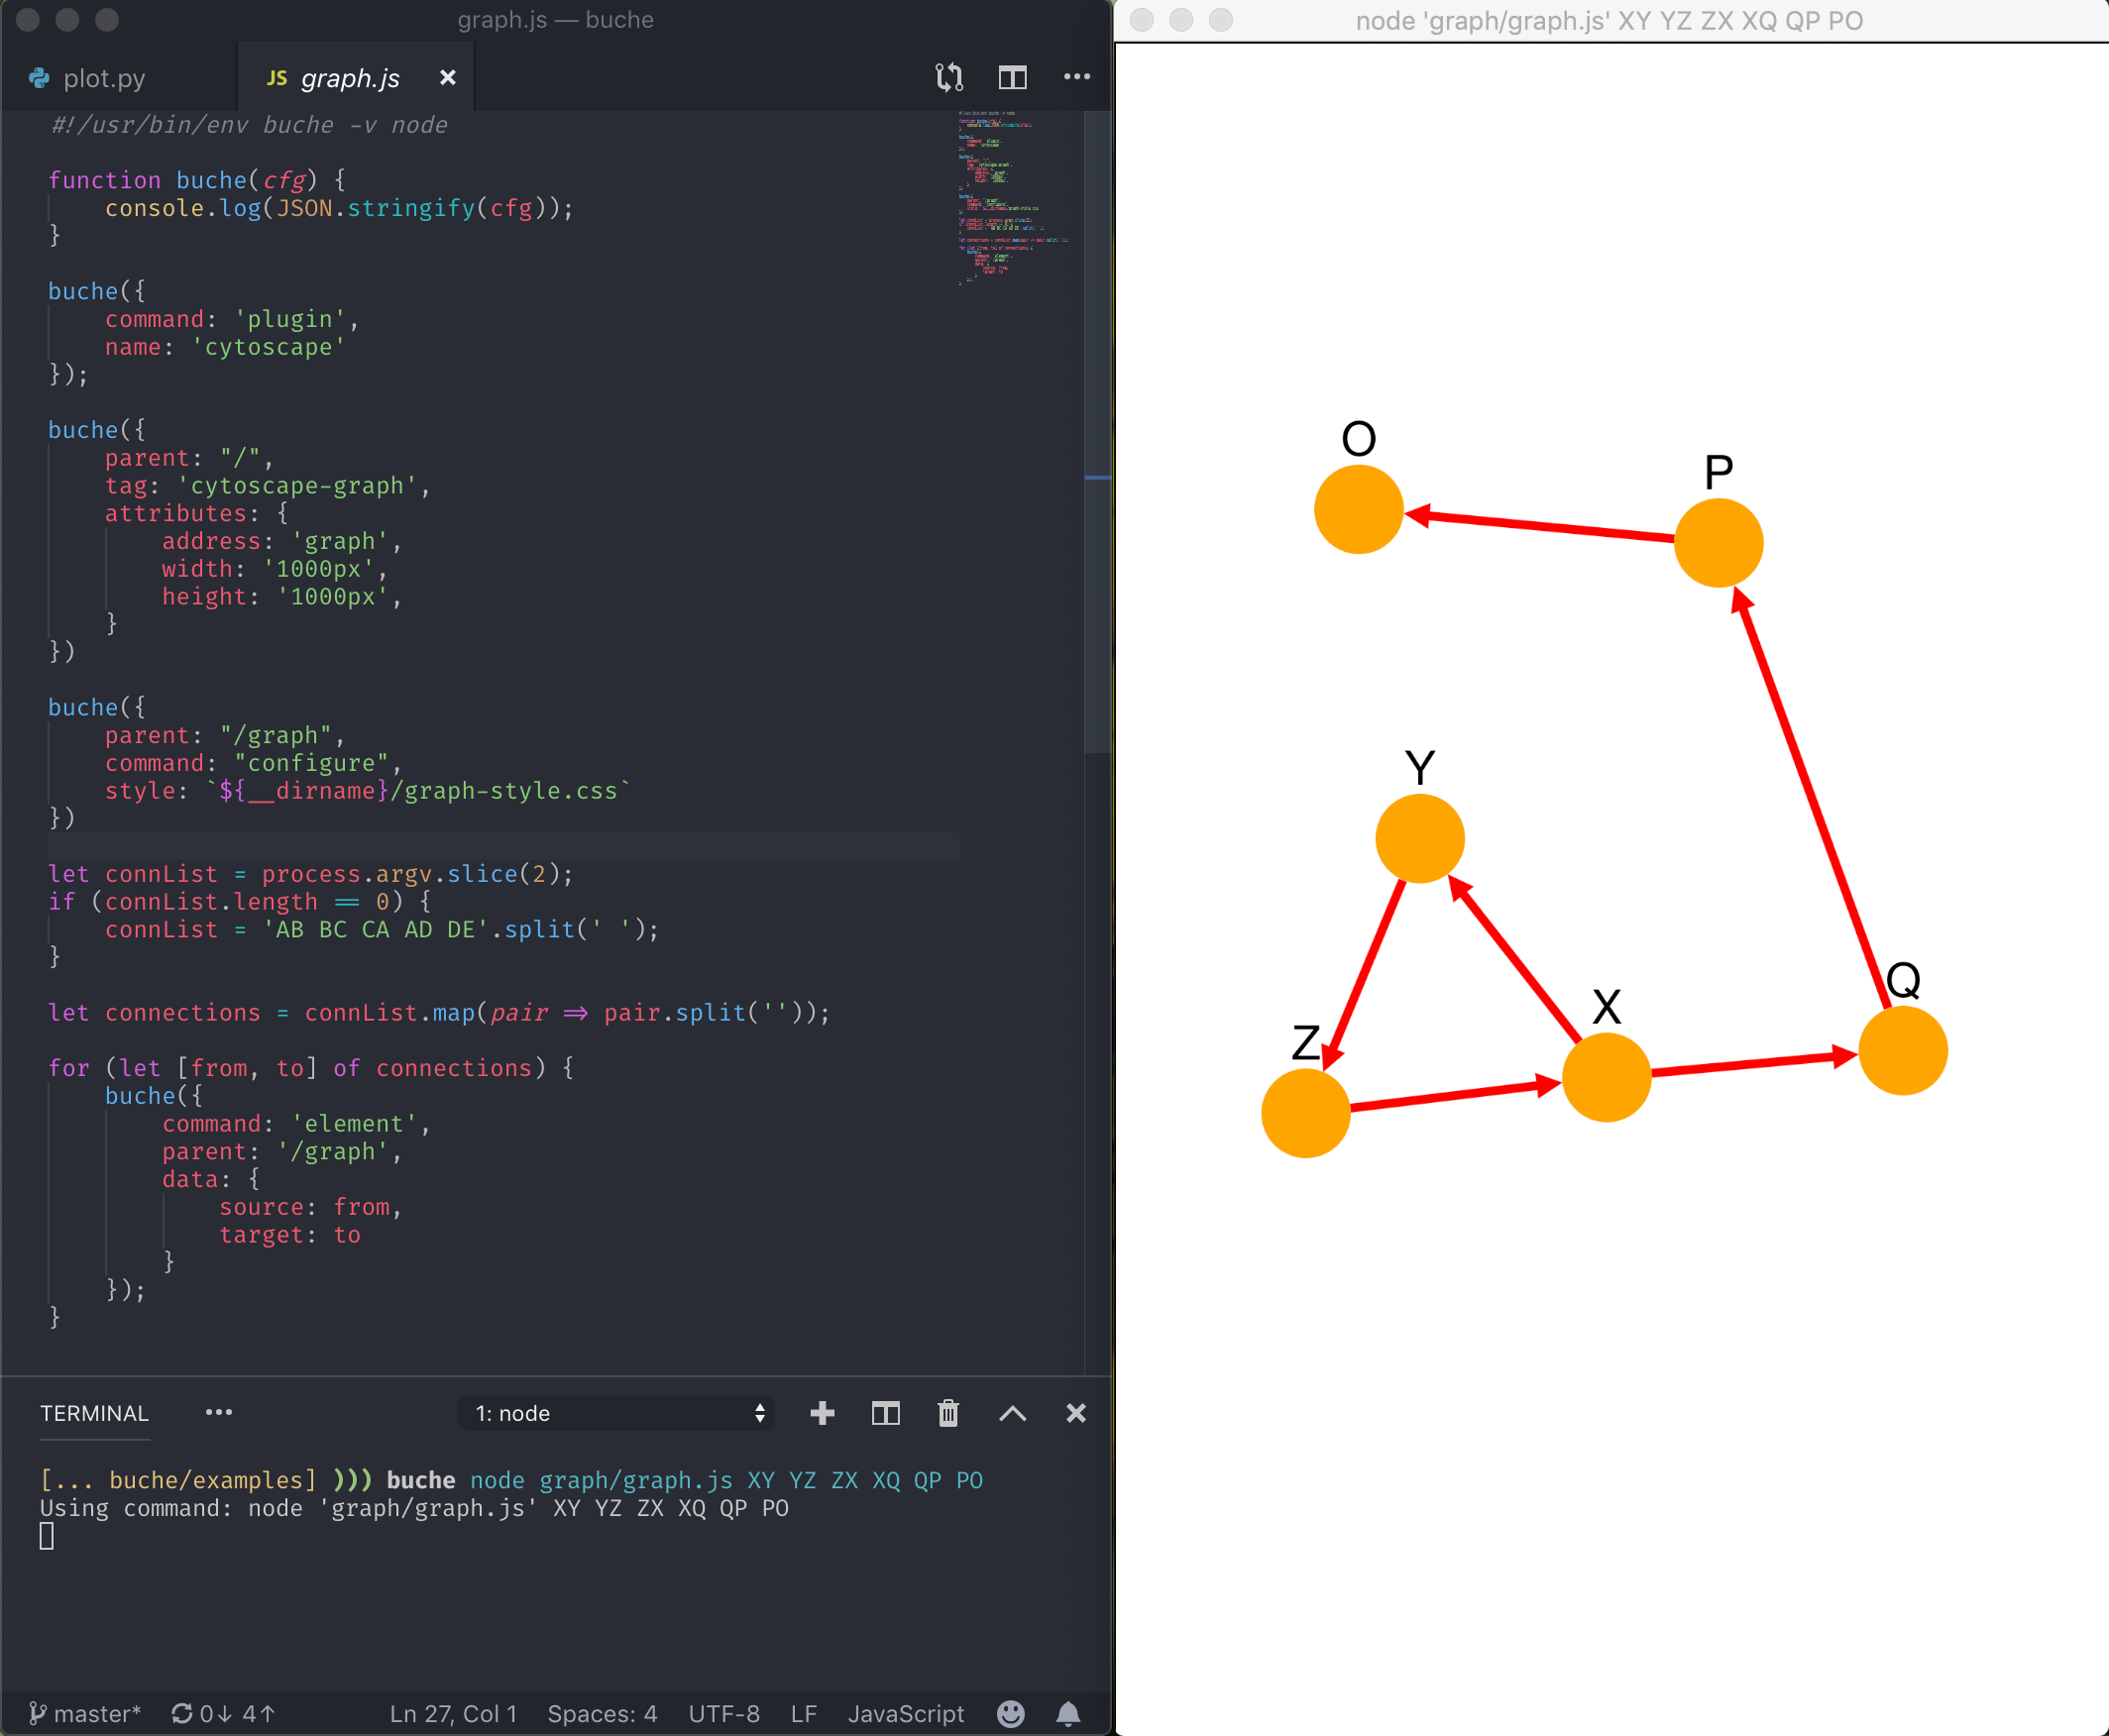Click the sync changes button in the status bar
The height and width of the screenshot is (1736, 2109).
coord(223,1714)
